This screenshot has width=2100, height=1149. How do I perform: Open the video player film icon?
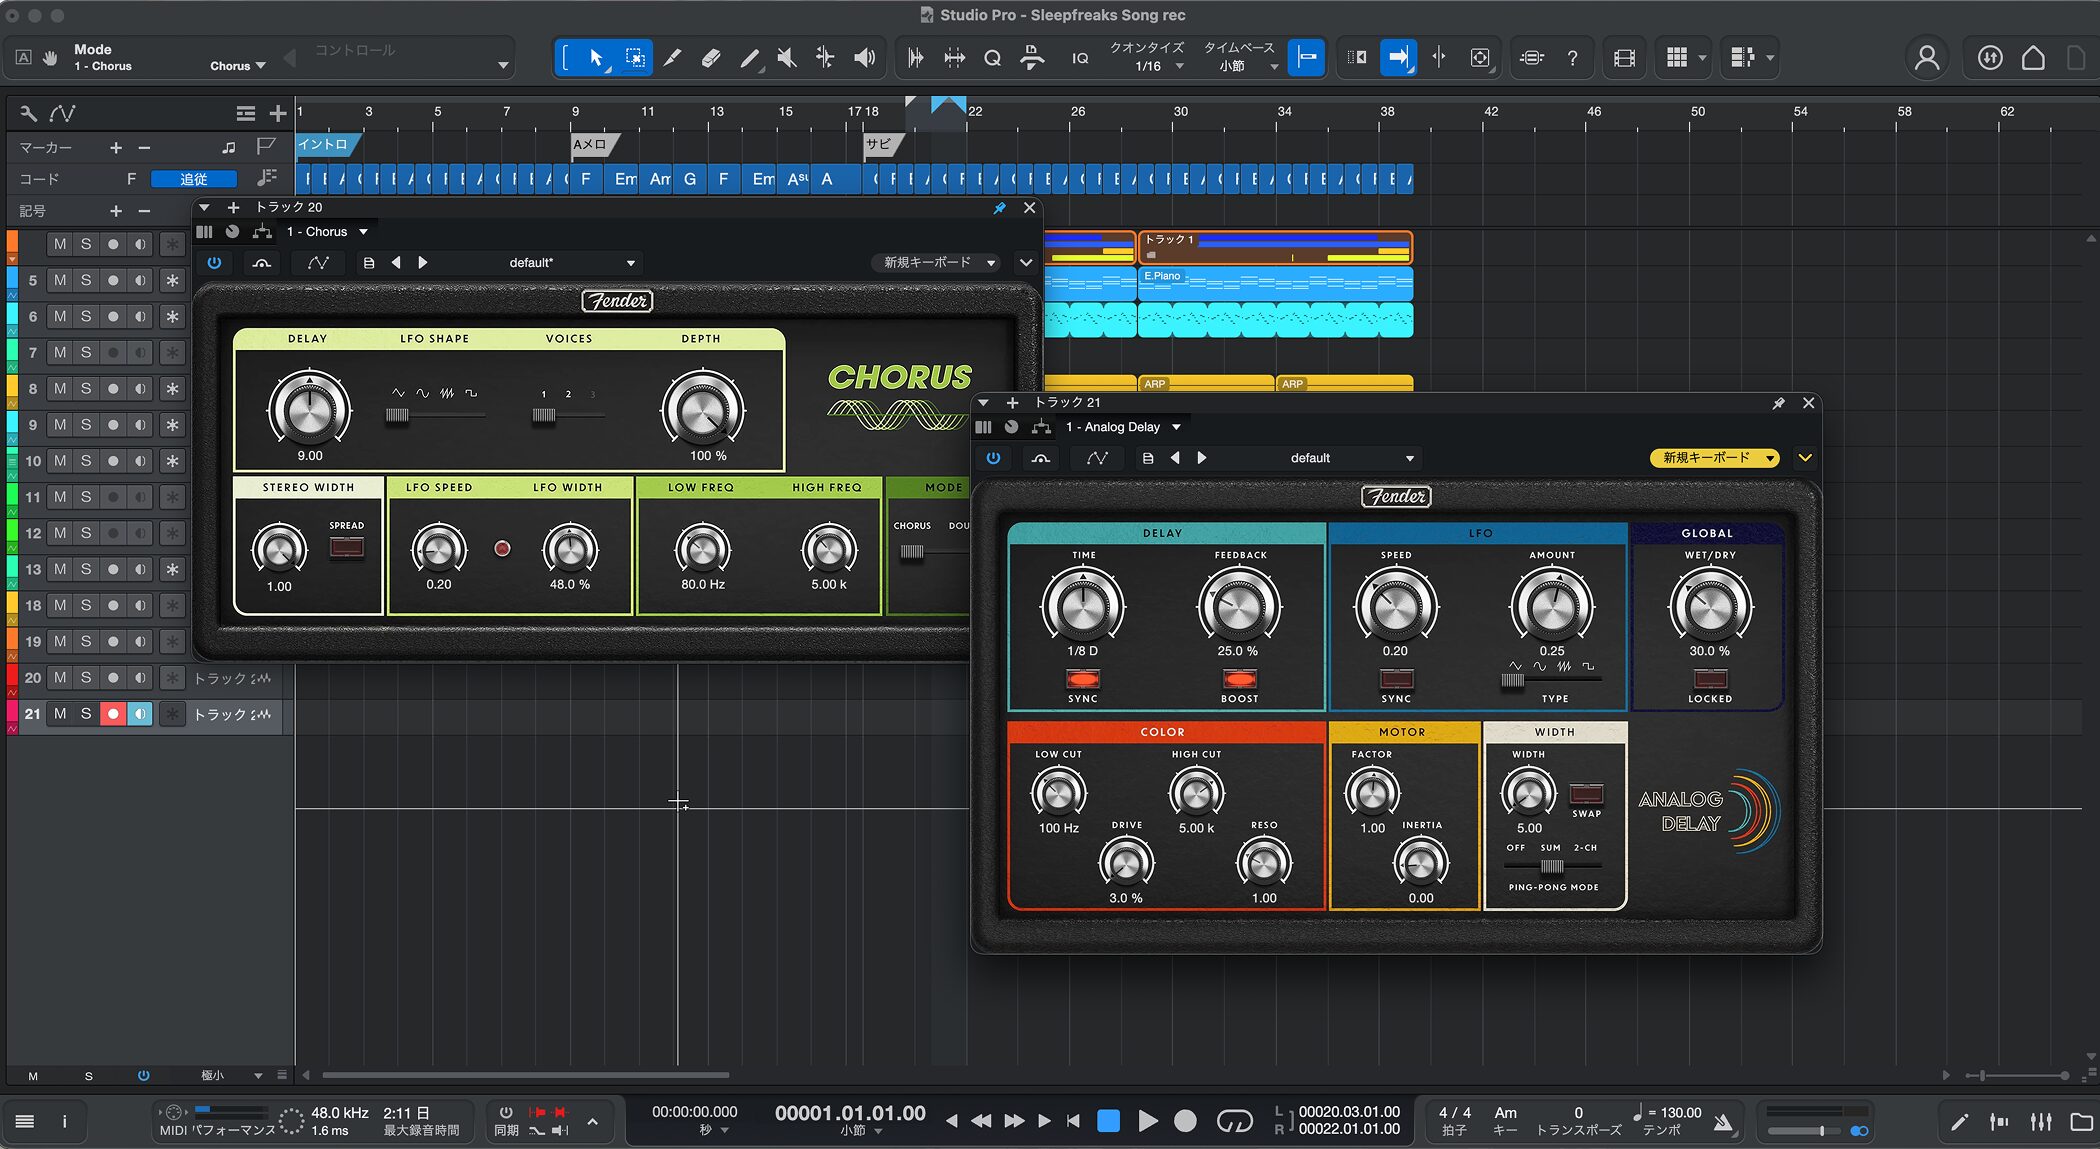coord(1624,58)
